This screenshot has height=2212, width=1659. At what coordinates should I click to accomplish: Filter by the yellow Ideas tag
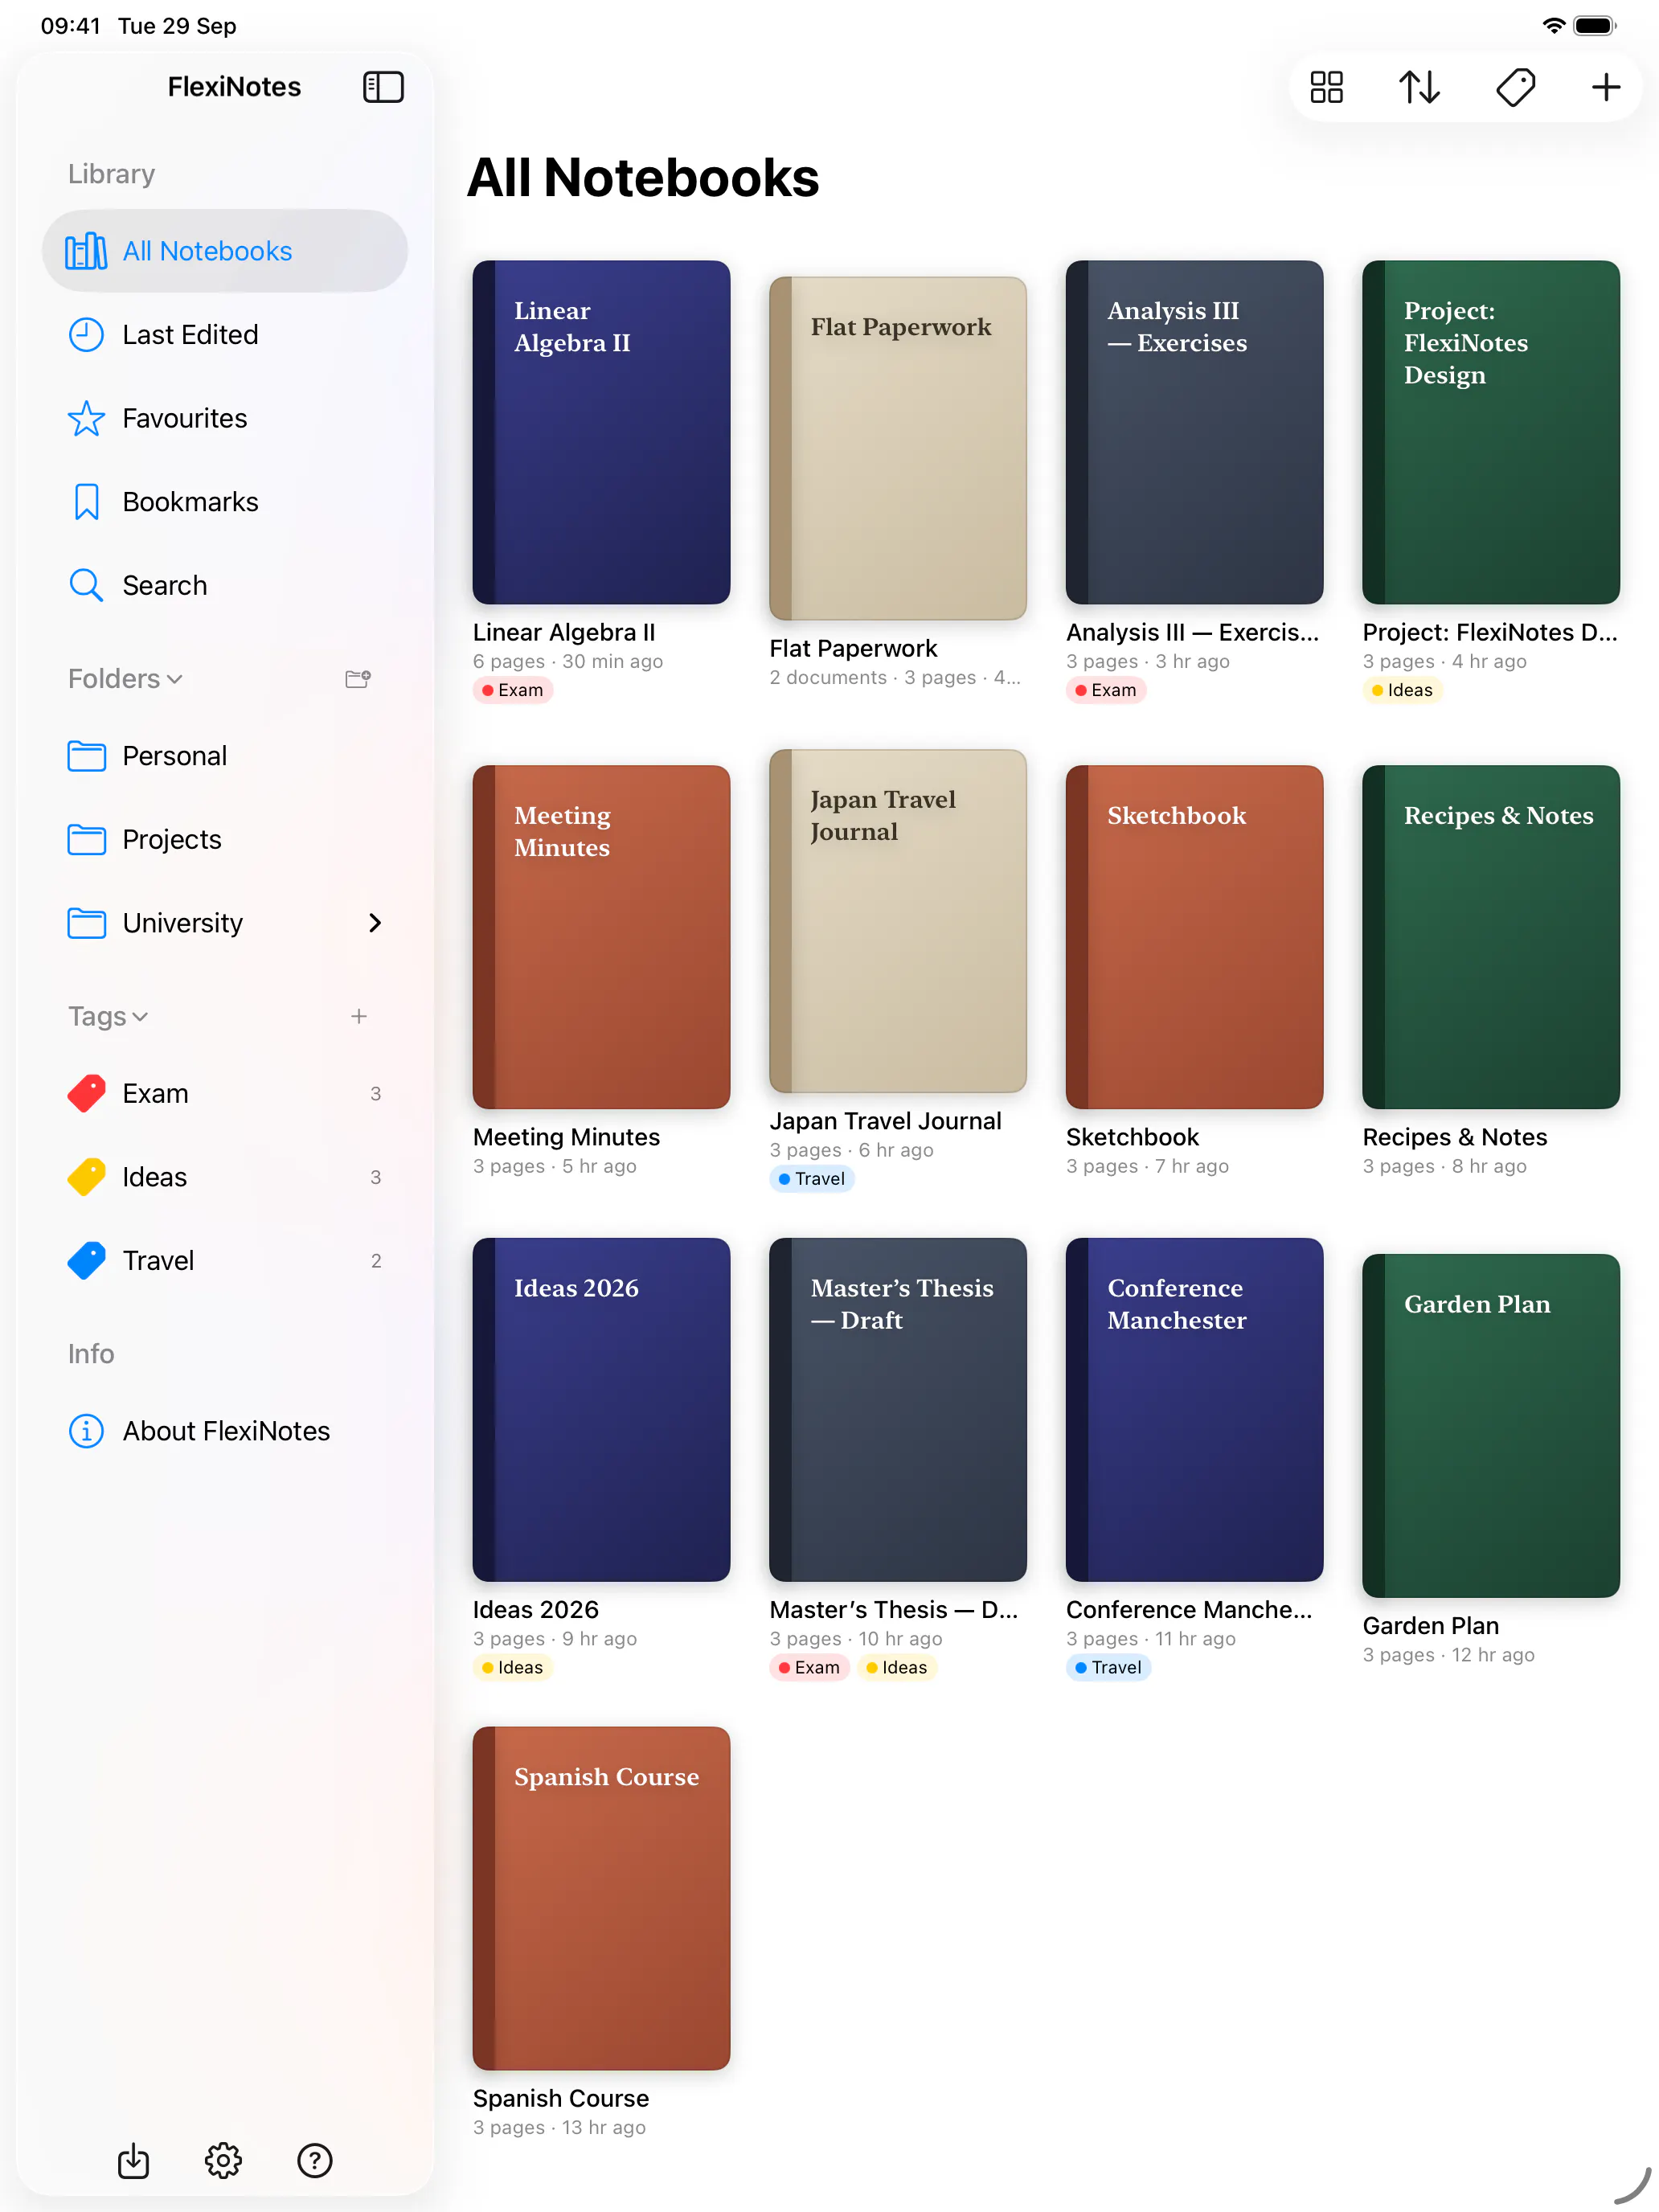(x=225, y=1177)
